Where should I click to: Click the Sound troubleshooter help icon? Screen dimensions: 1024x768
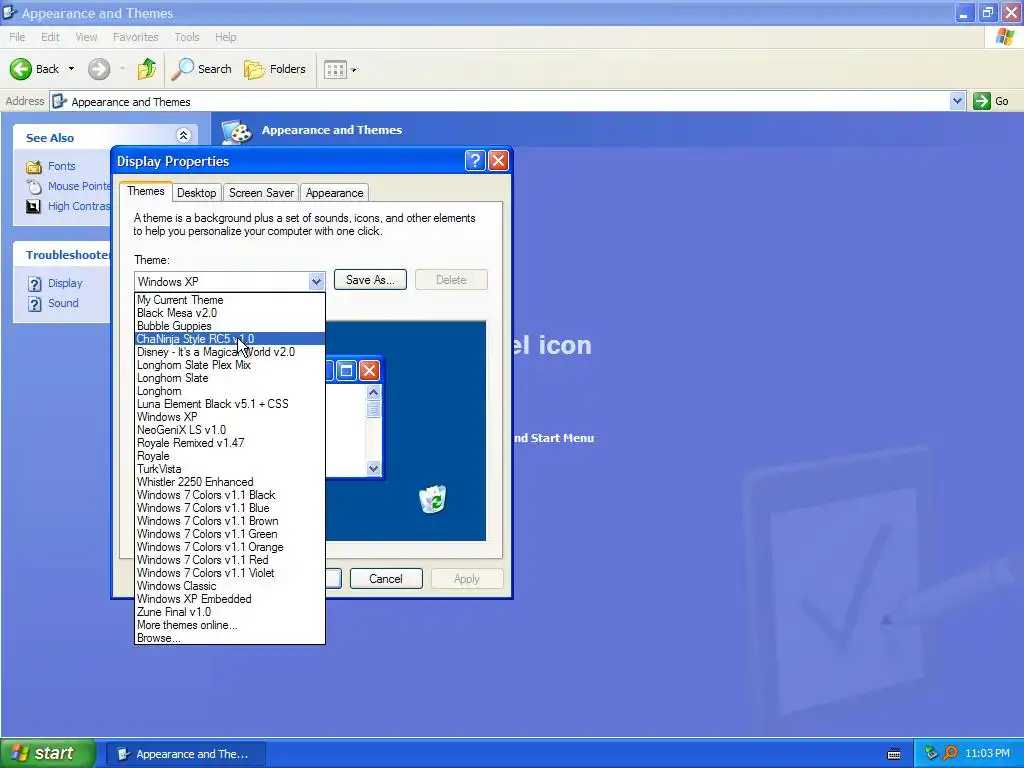pos(35,304)
